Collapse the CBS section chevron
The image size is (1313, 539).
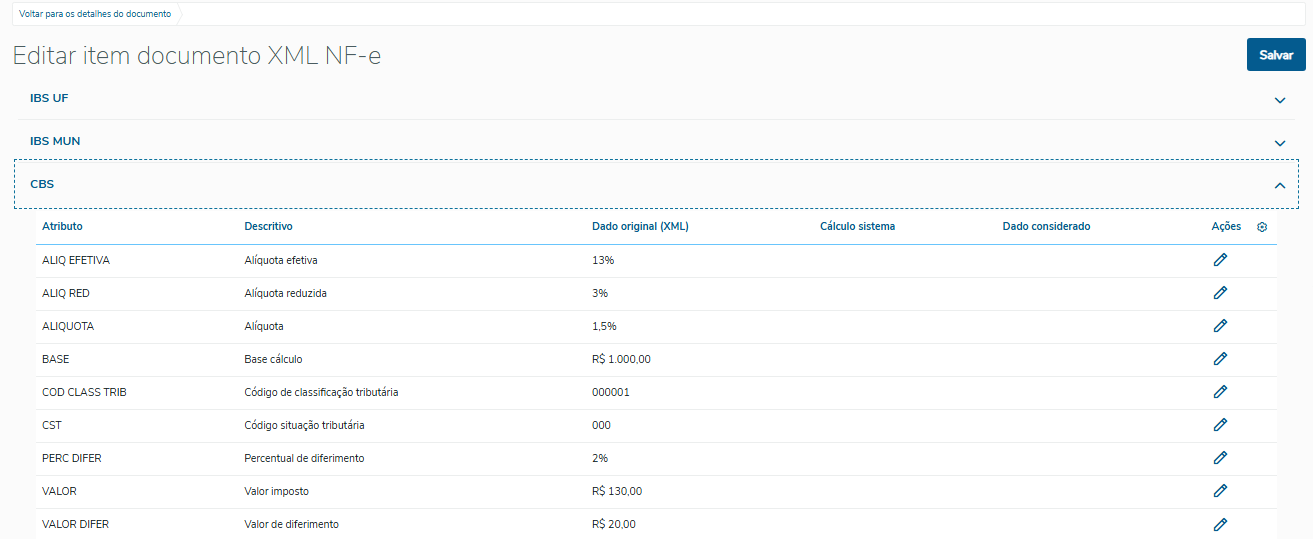1279,185
